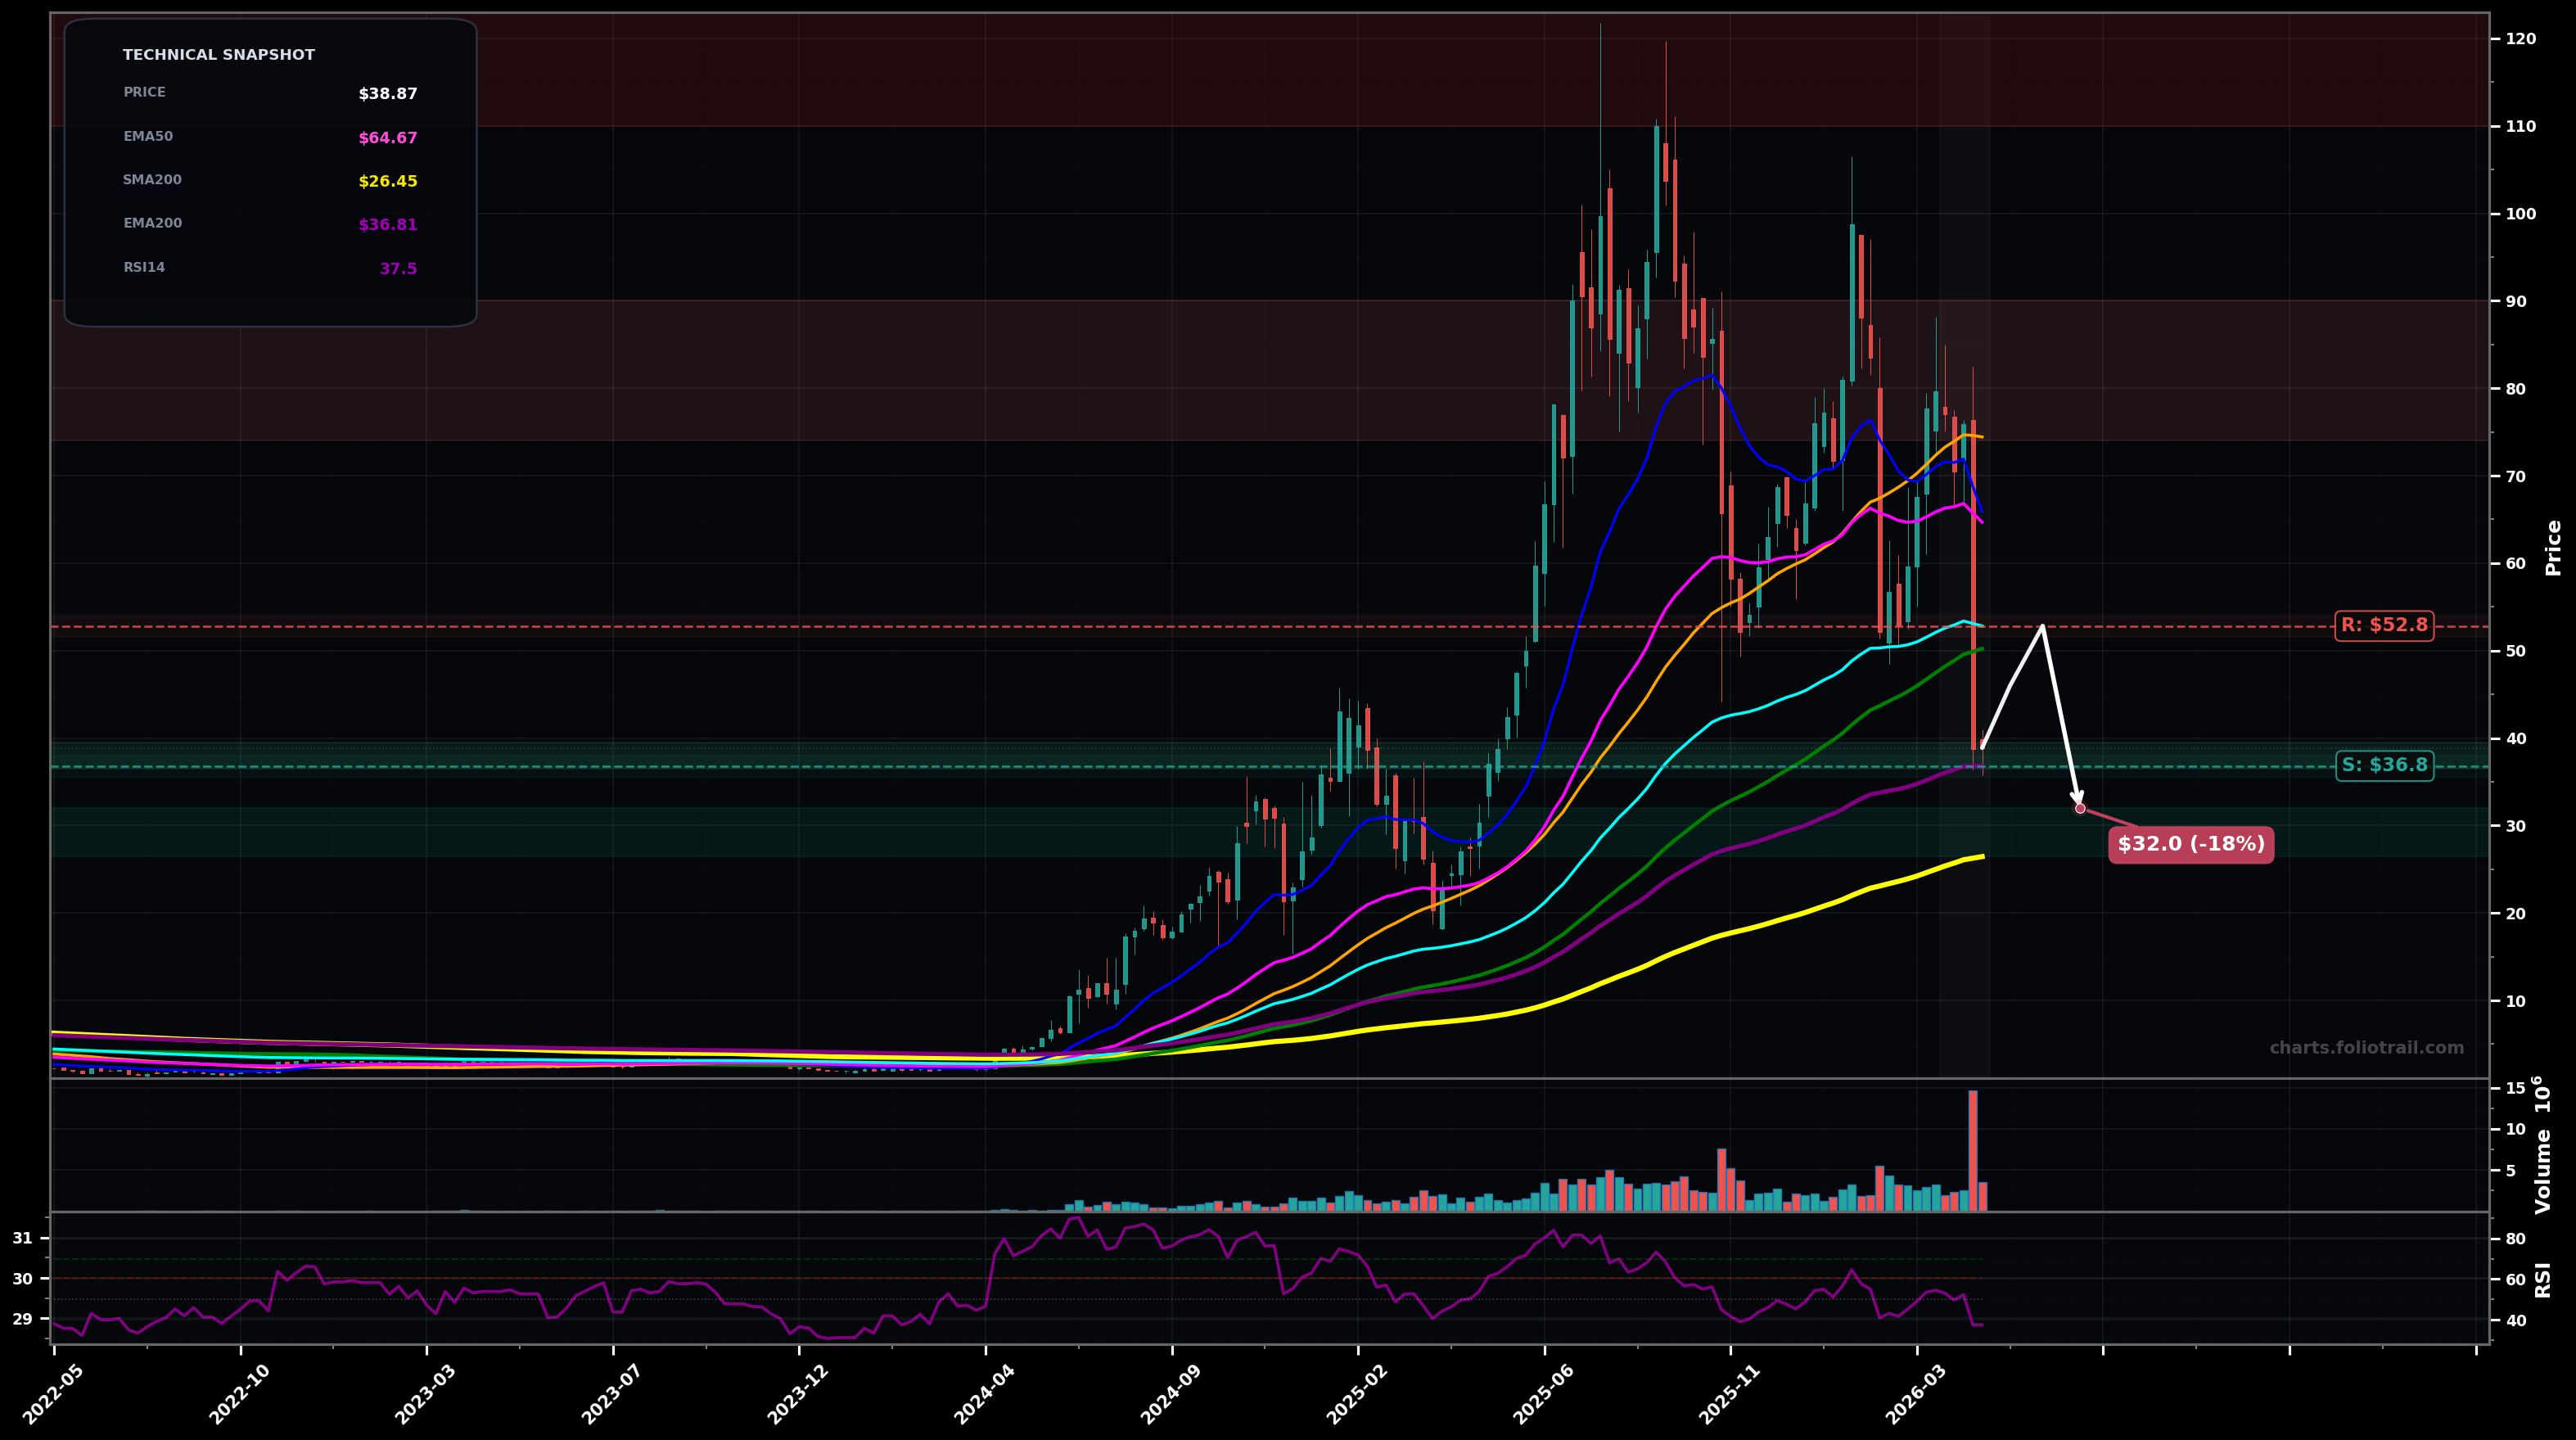Viewport: 2576px width, 1440px height.
Task: Click the 90 price axis tick
Action: 2515,301
